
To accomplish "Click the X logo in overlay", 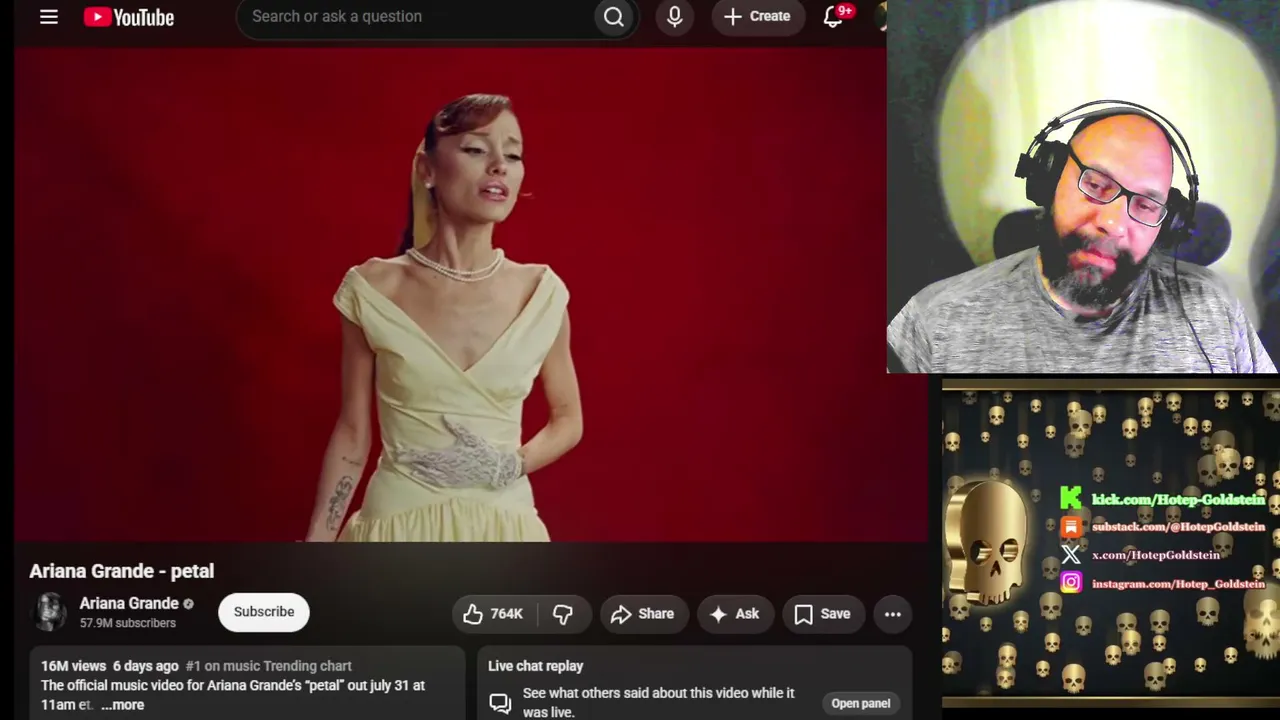I will click(x=1071, y=554).
